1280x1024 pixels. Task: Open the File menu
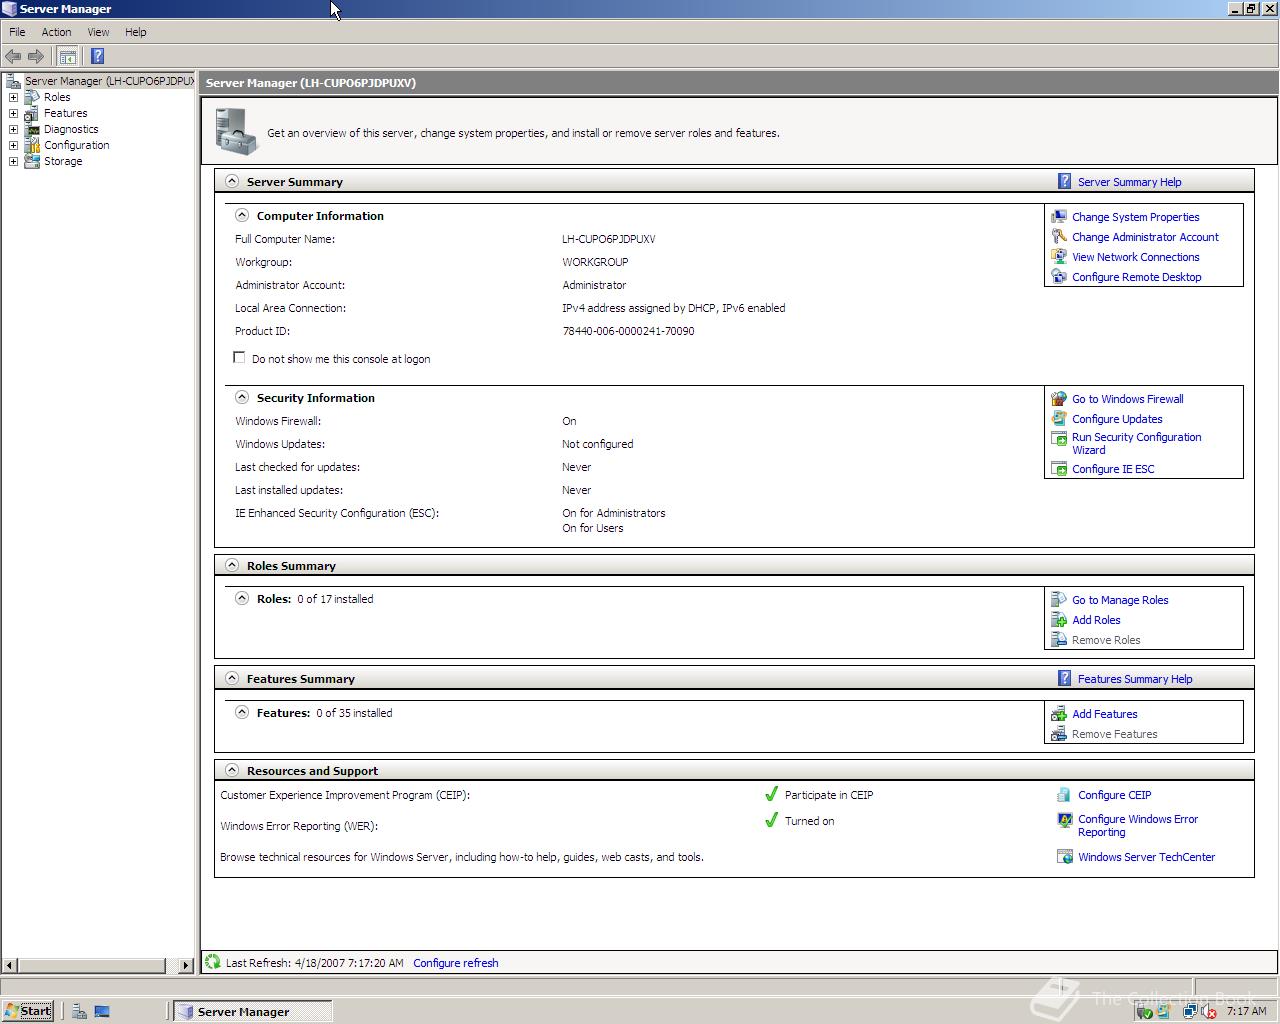click(17, 32)
